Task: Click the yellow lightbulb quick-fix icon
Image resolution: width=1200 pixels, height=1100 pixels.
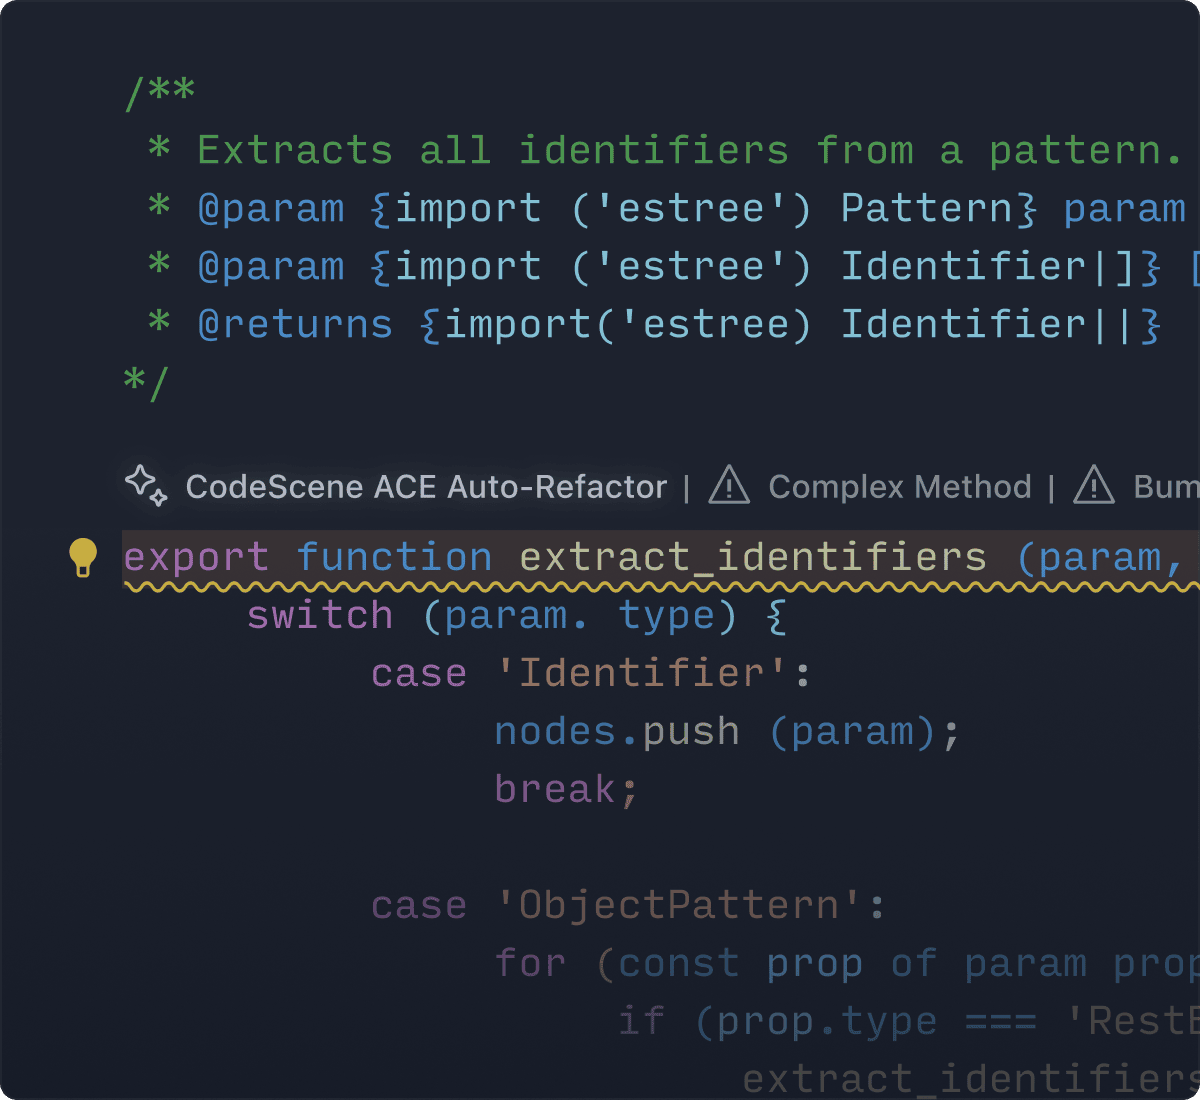Action: [x=83, y=556]
